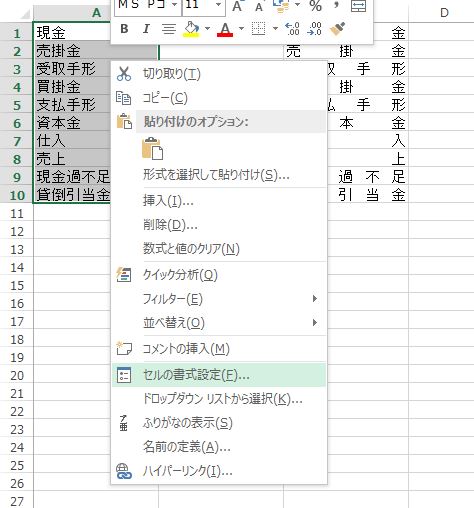
Task: Click cell A1 containing 現金
Action: coord(72,33)
